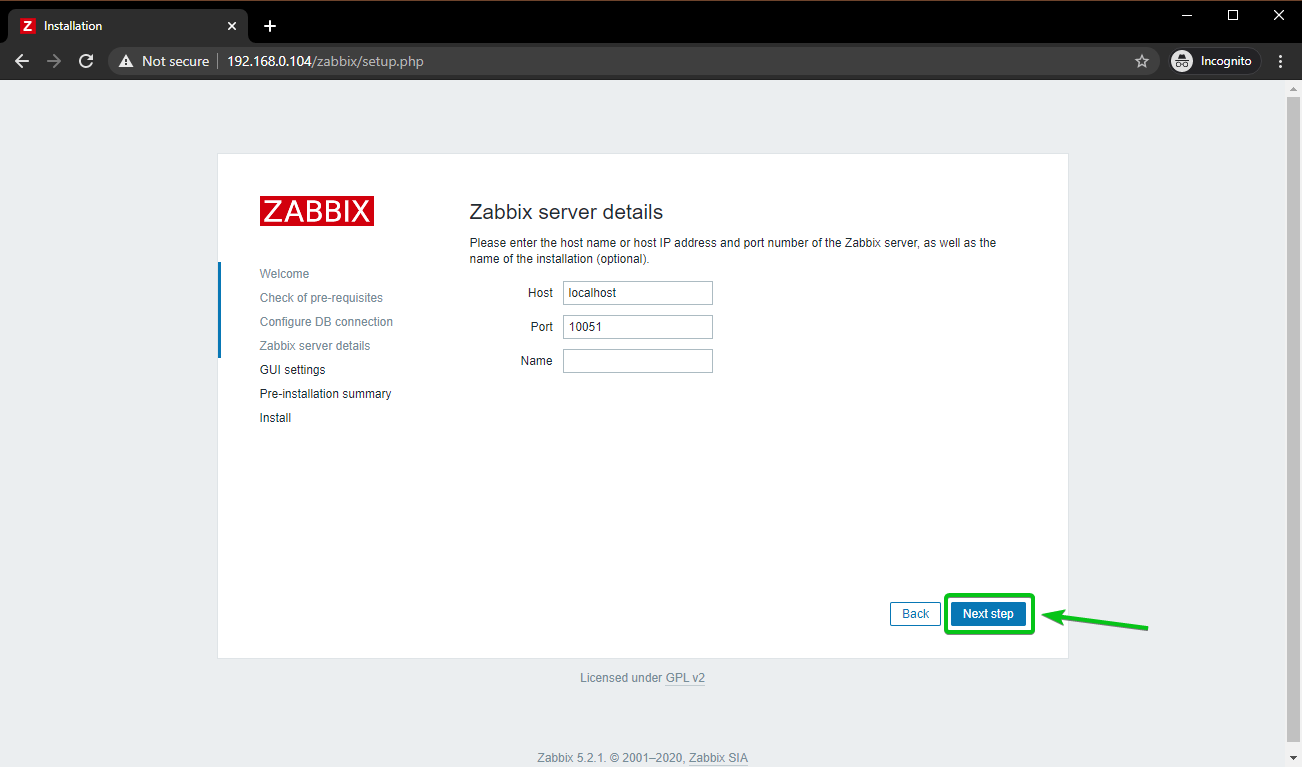1302x767 pixels.
Task: Open the Zabbix SIA link
Action: coord(718,758)
